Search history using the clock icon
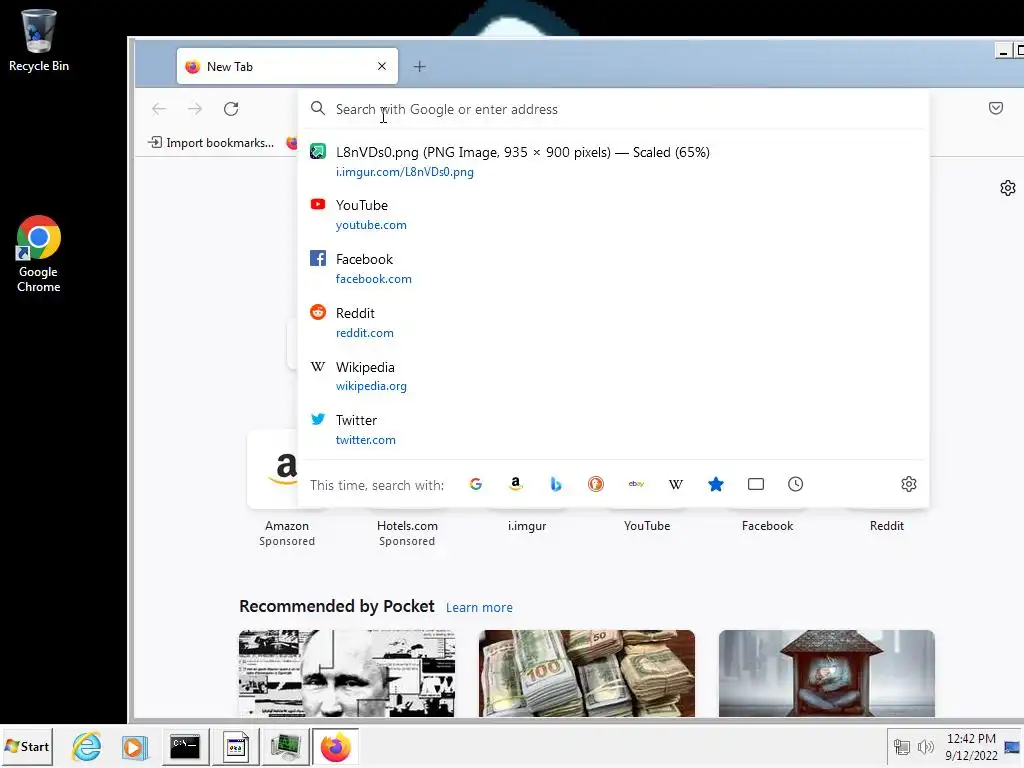 [795, 484]
